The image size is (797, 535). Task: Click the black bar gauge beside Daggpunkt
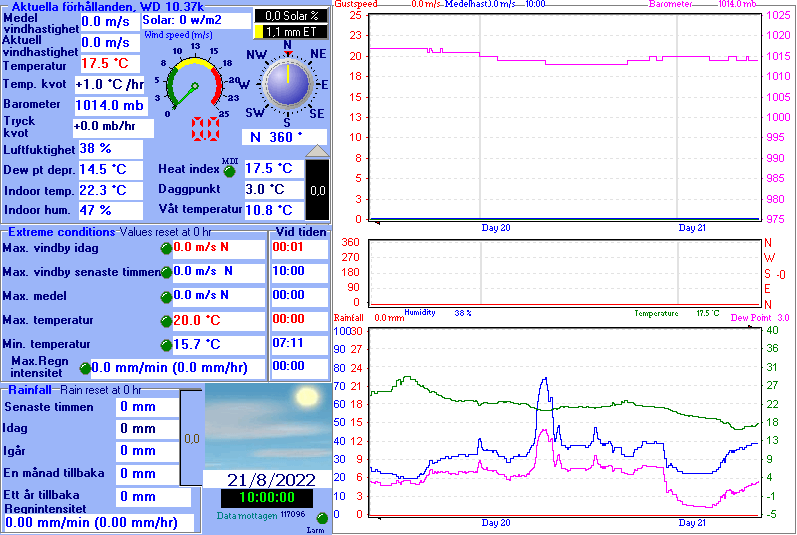[316, 190]
